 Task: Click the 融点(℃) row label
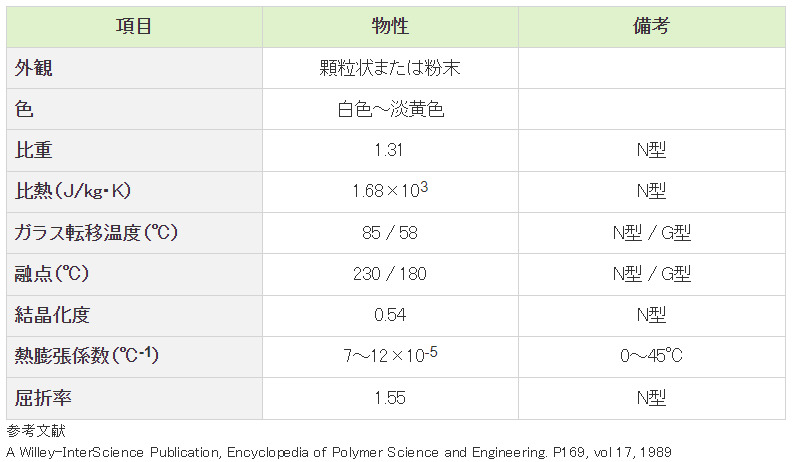tap(52, 274)
